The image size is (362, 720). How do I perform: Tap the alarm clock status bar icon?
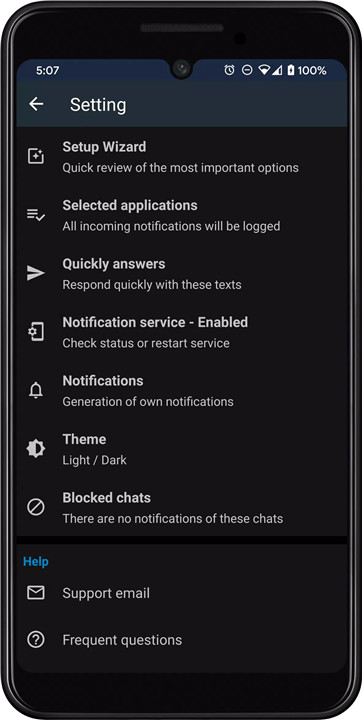[x=229, y=70]
